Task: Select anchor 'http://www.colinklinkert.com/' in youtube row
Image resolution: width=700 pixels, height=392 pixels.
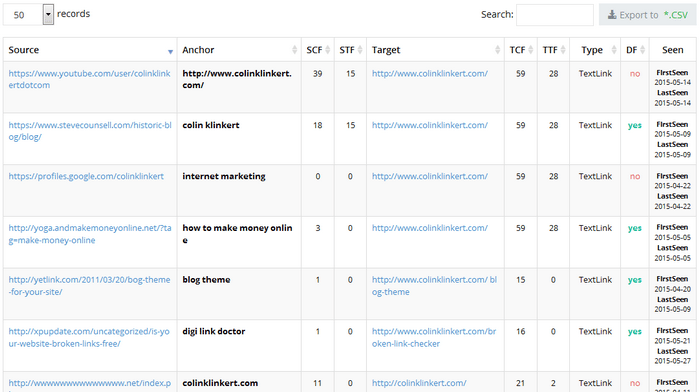Action: (x=237, y=79)
